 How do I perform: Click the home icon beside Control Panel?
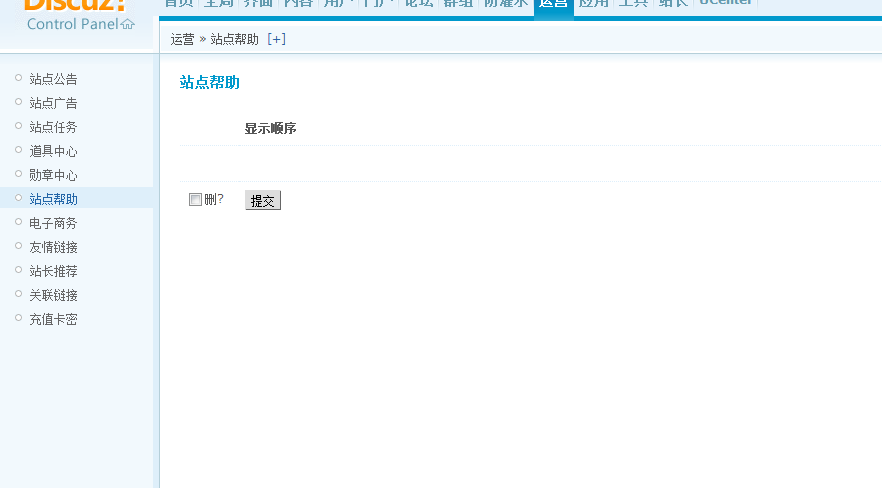click(127, 25)
